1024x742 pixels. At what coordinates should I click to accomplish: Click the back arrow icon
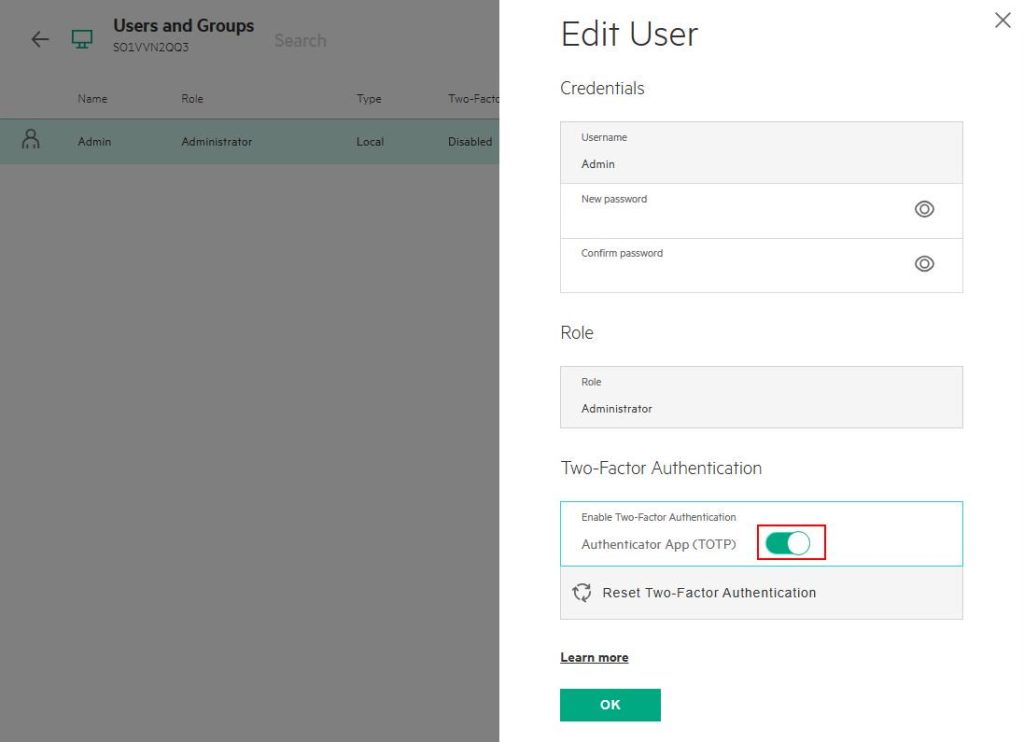tap(40, 40)
